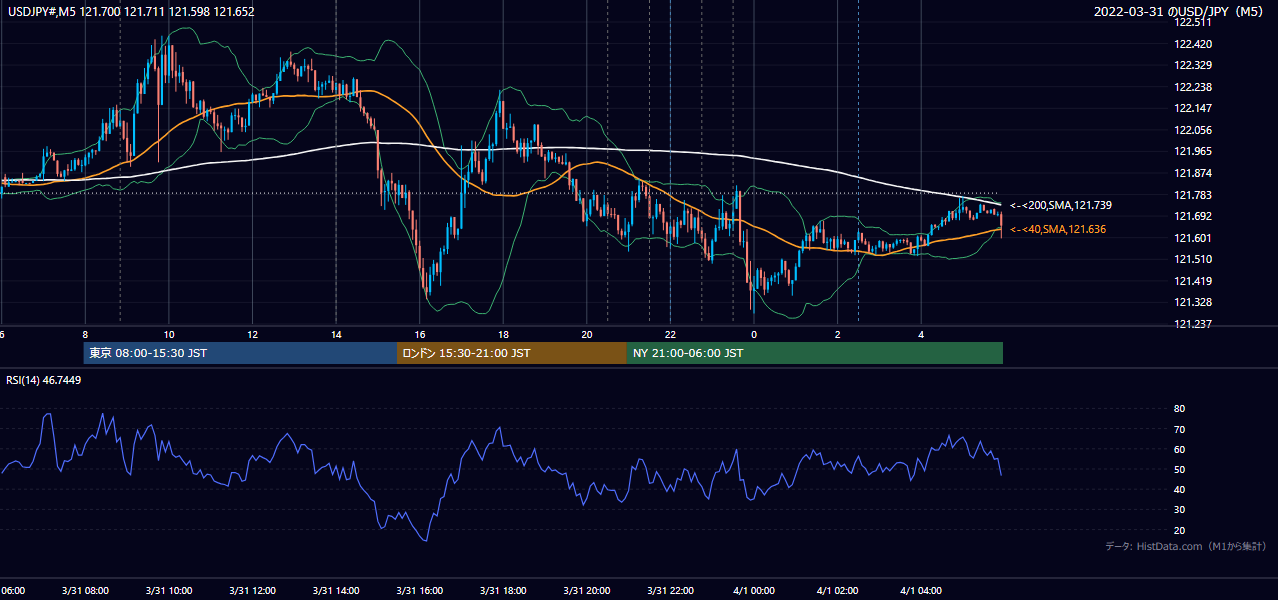Viewport: 1278px width, 600px height.
Task: Click hour tick '22' under the price chart
Action: (x=670, y=334)
